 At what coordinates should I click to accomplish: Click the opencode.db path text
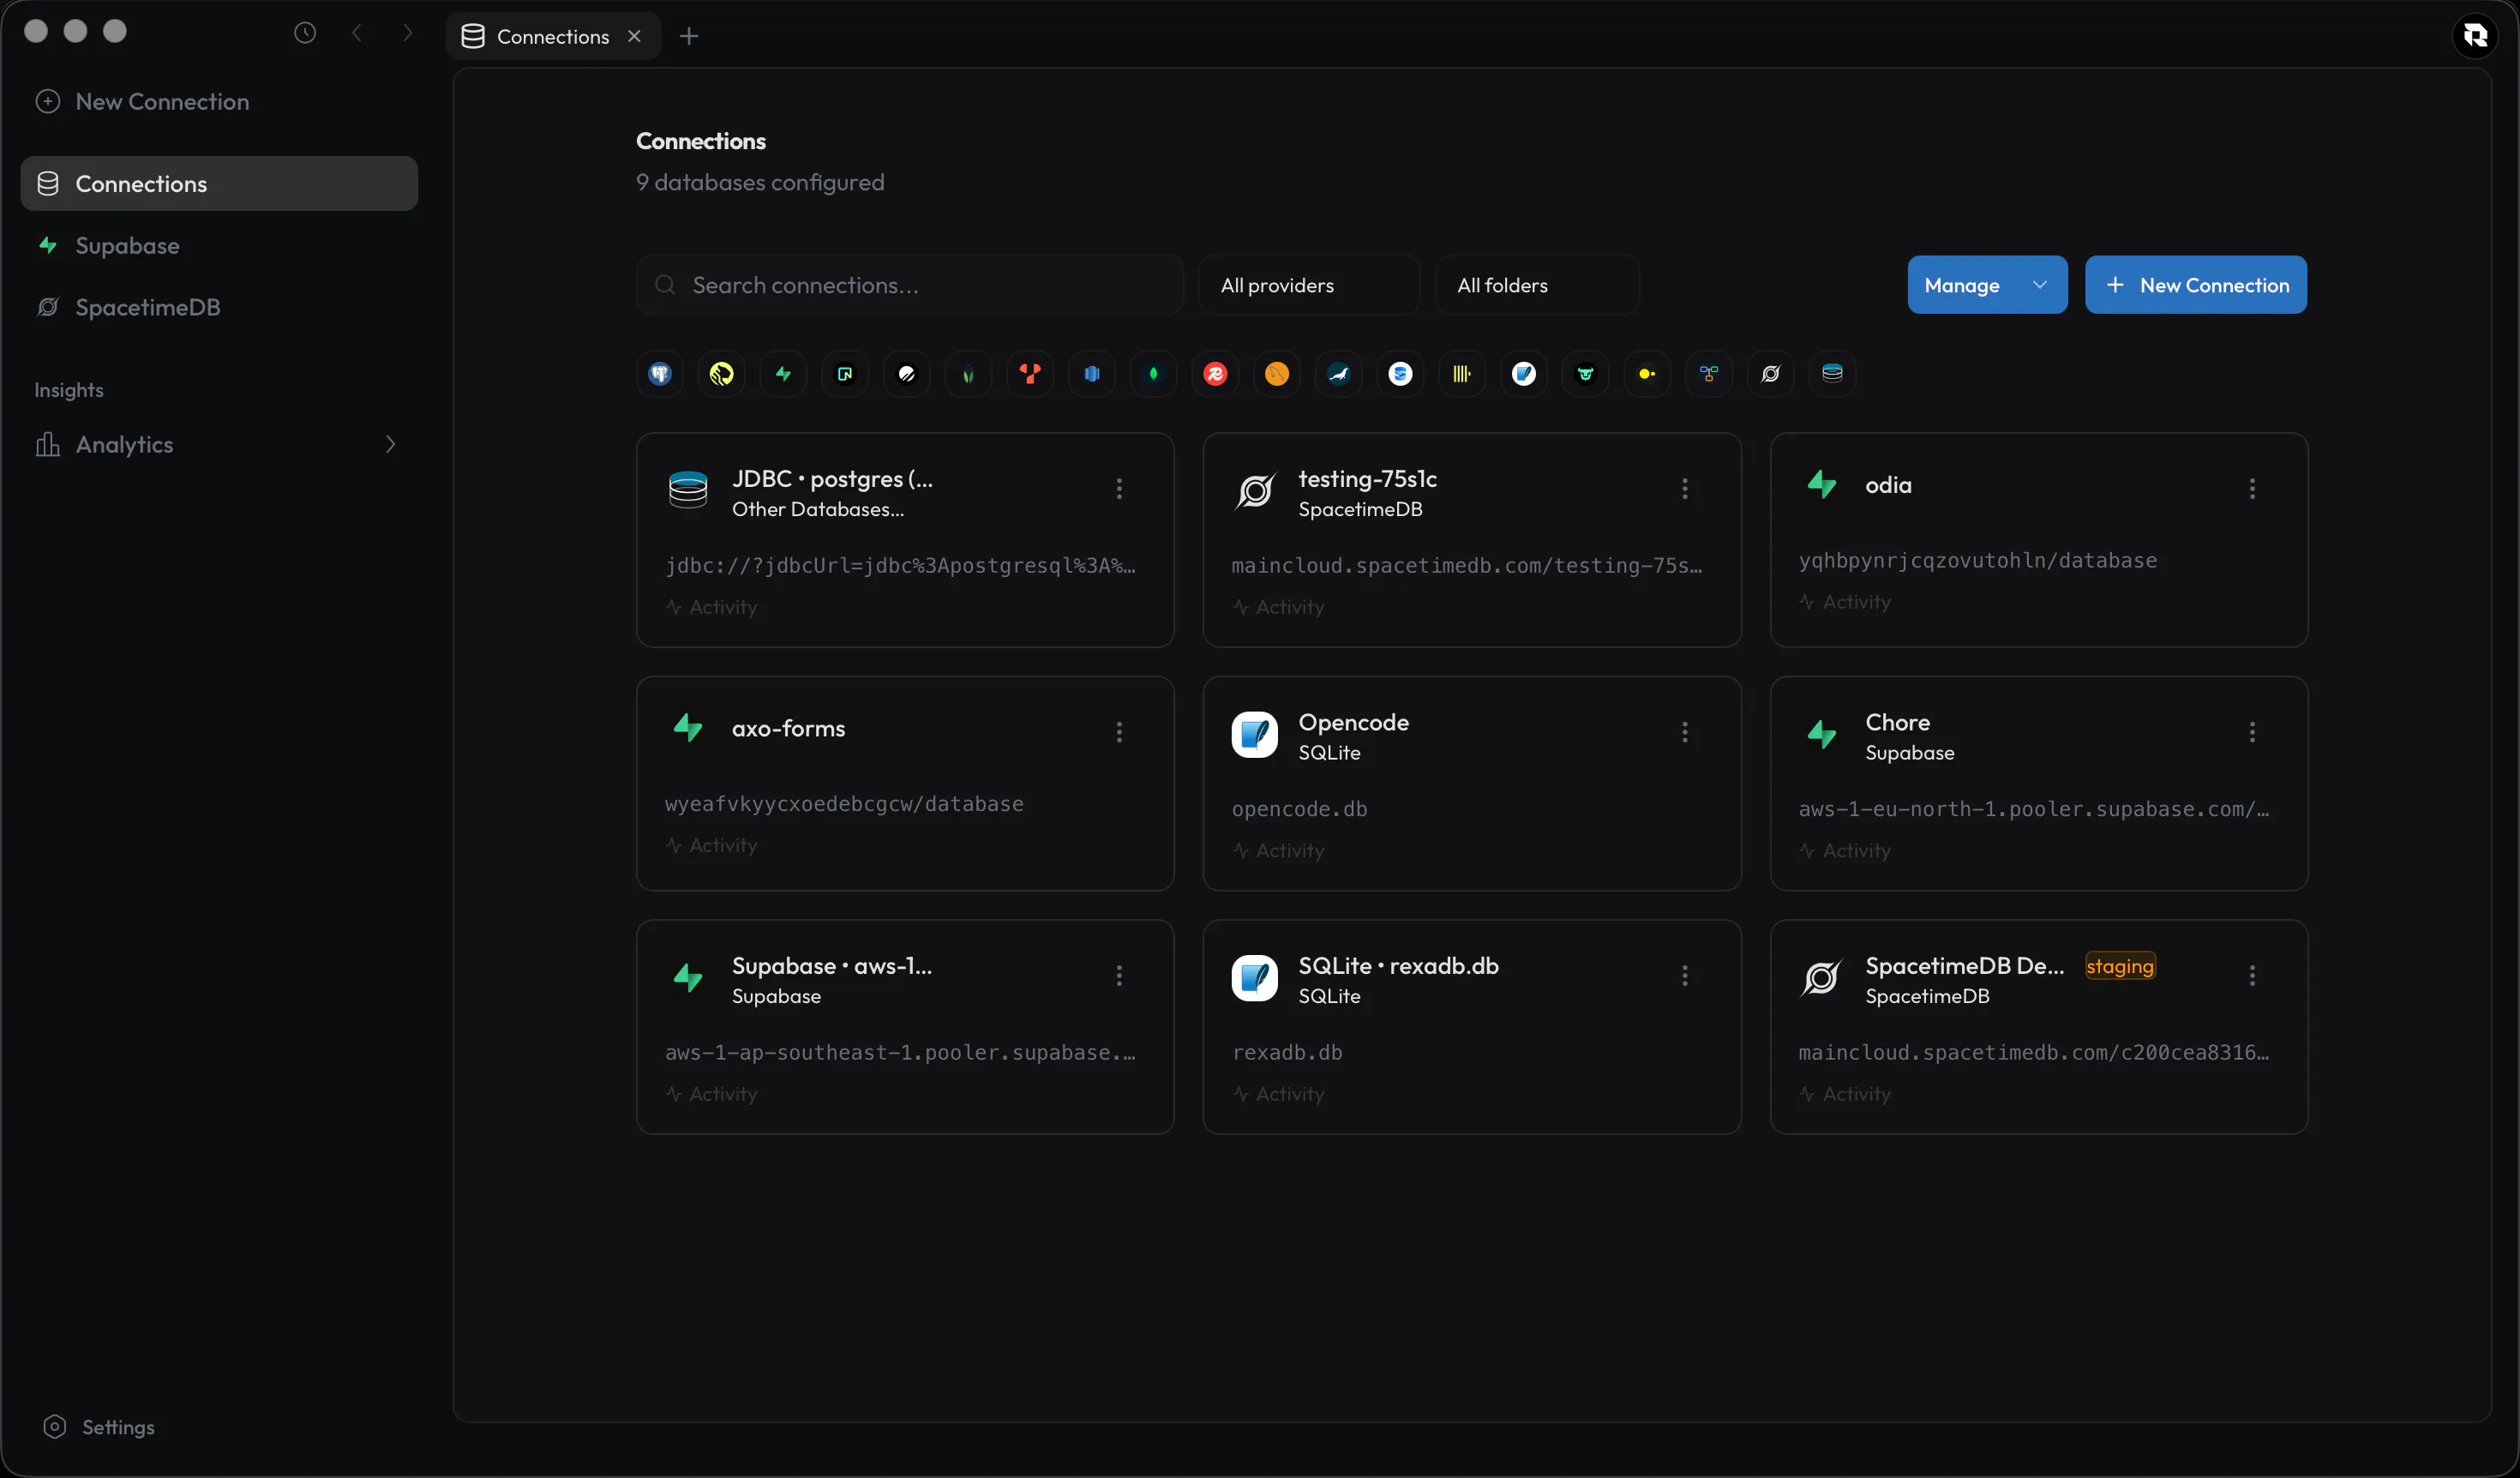pyautogui.click(x=1299, y=809)
